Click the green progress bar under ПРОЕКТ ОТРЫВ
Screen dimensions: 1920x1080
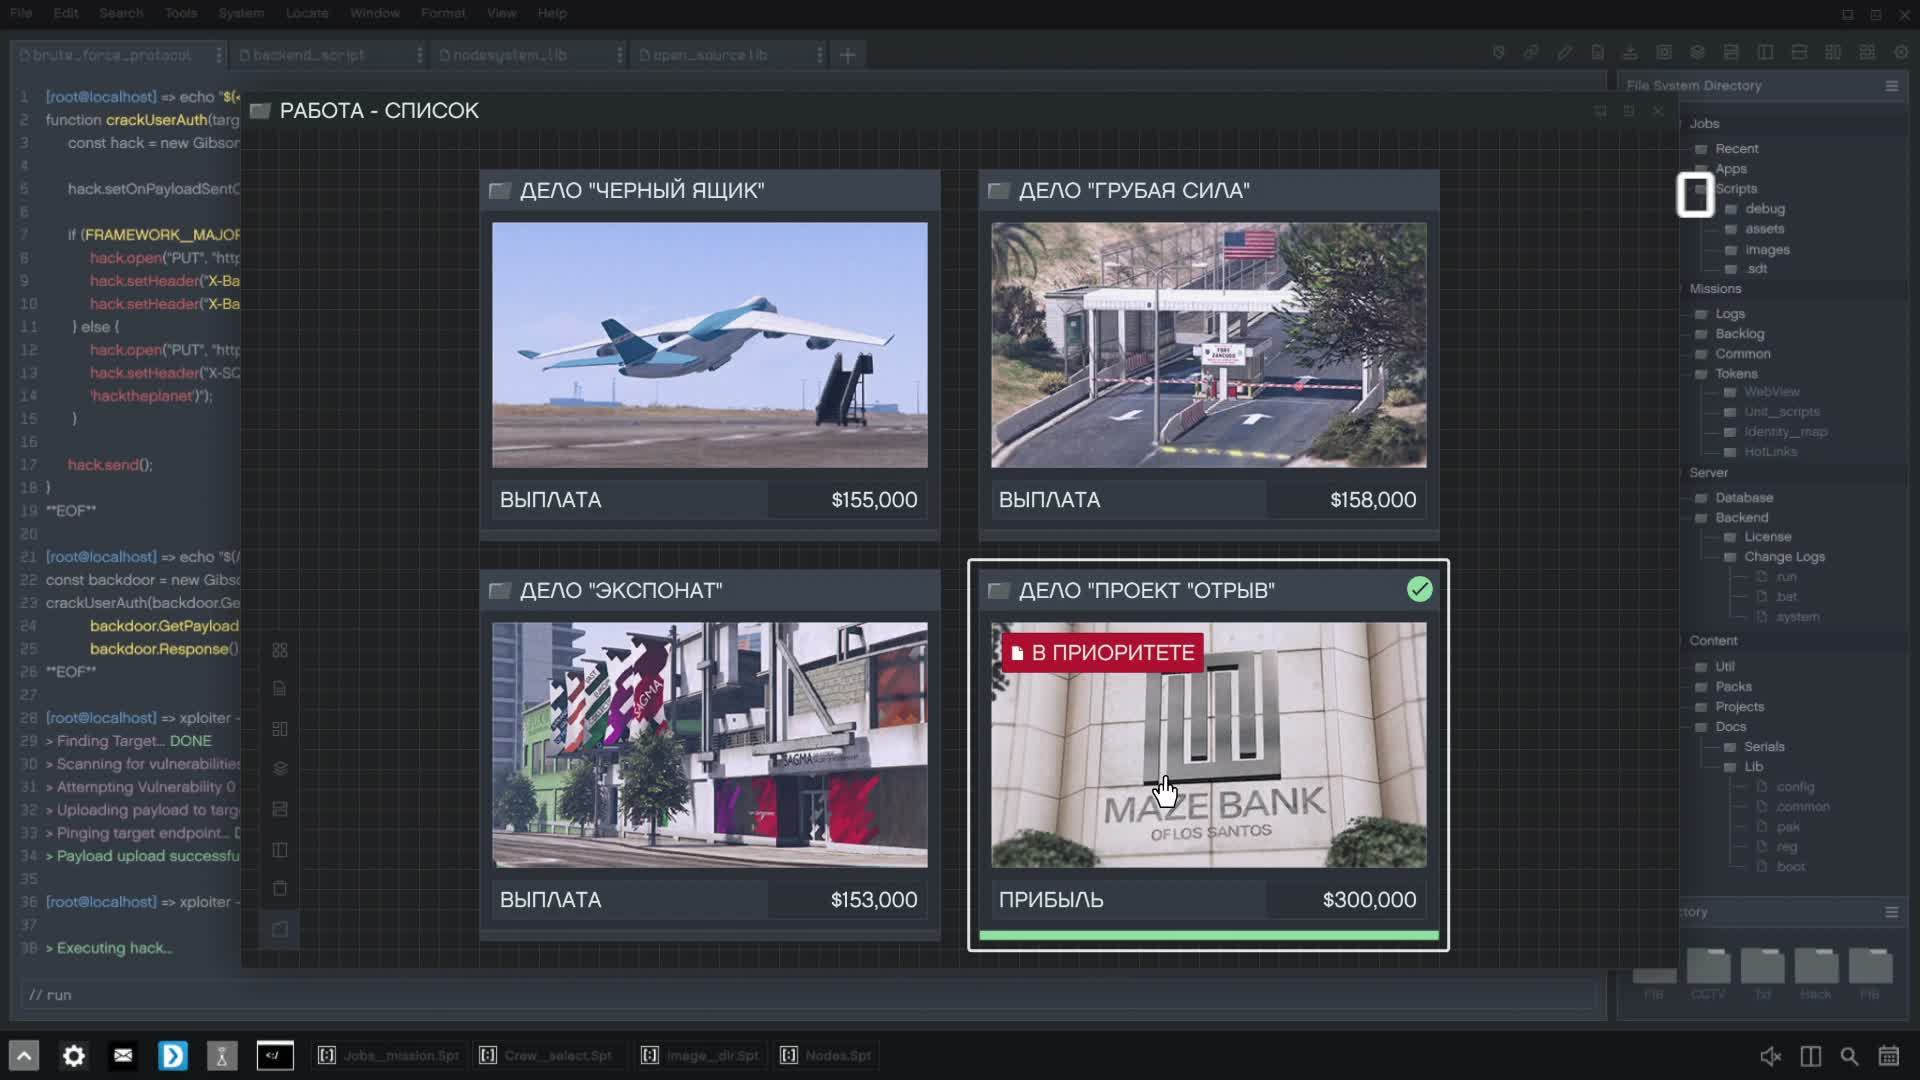pos(1209,936)
